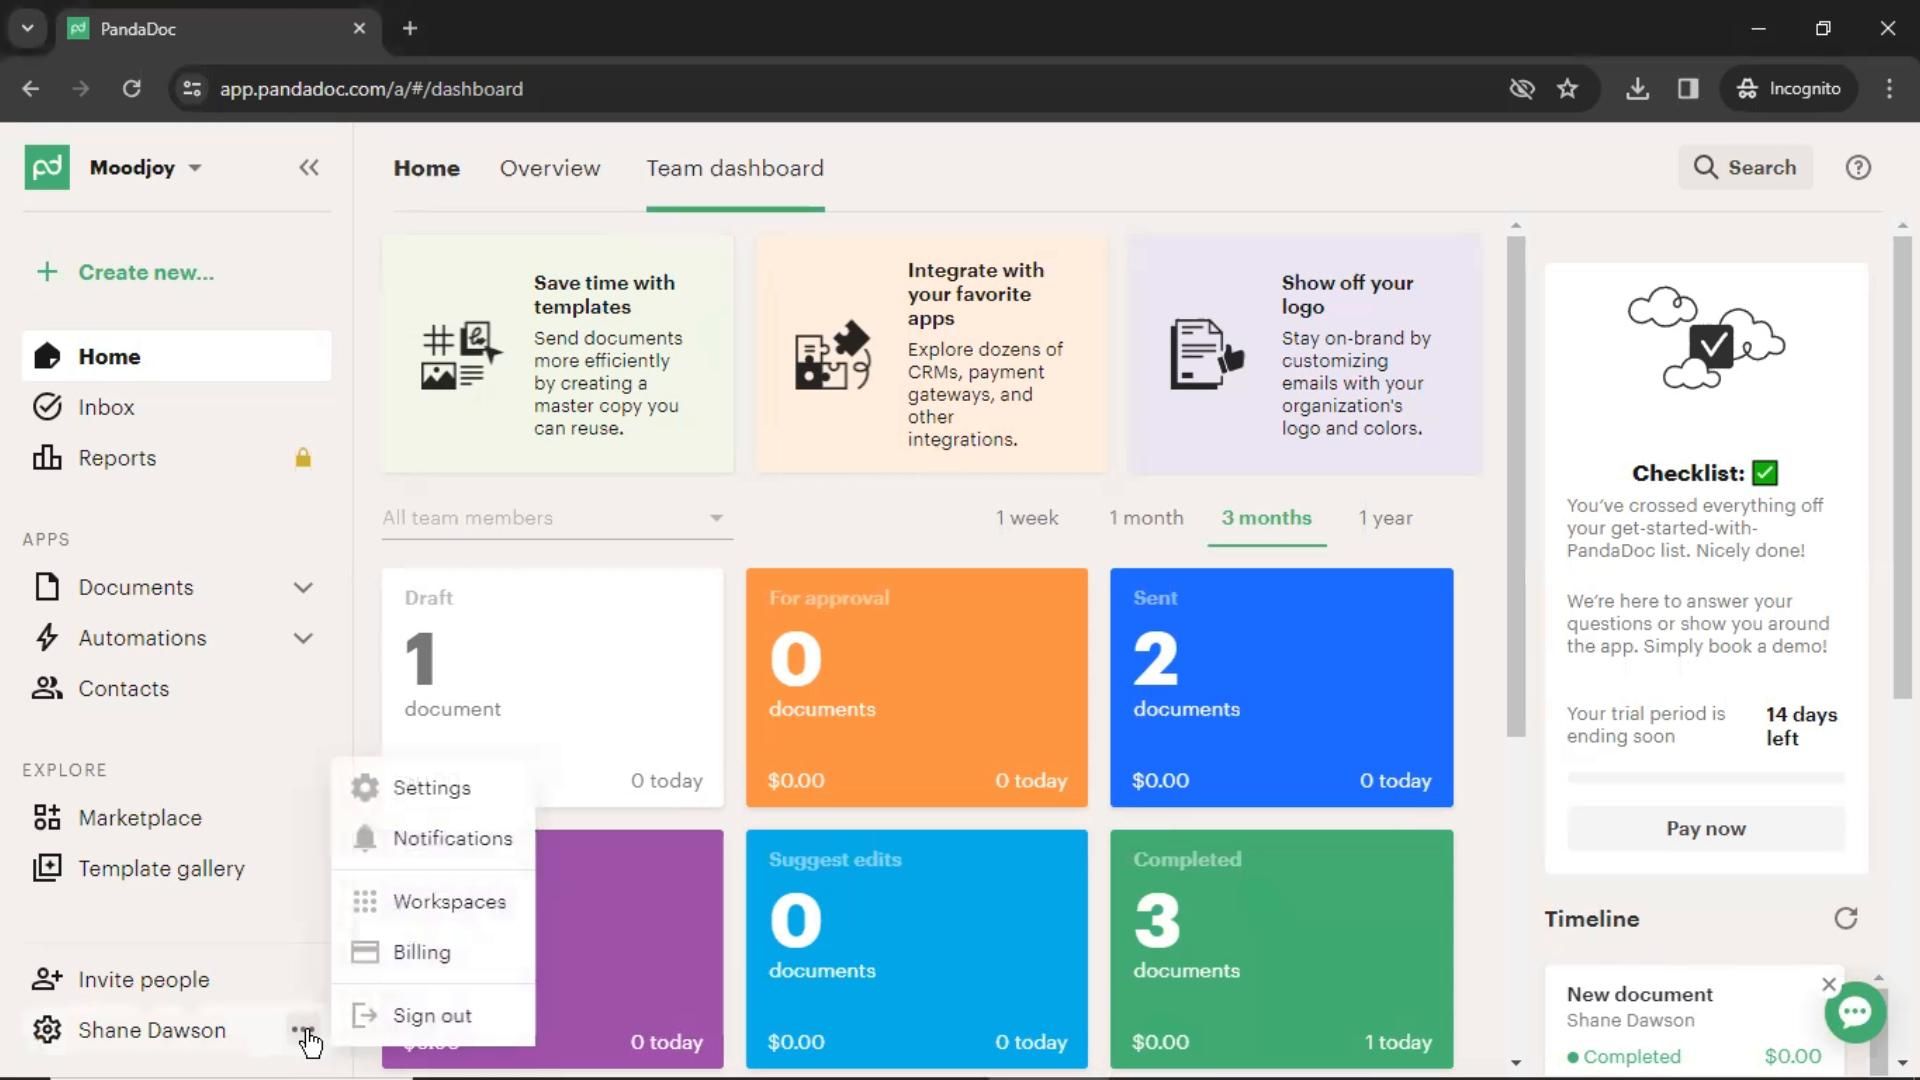Switch to the Overview tab
The height and width of the screenshot is (1080, 1920).
point(550,169)
